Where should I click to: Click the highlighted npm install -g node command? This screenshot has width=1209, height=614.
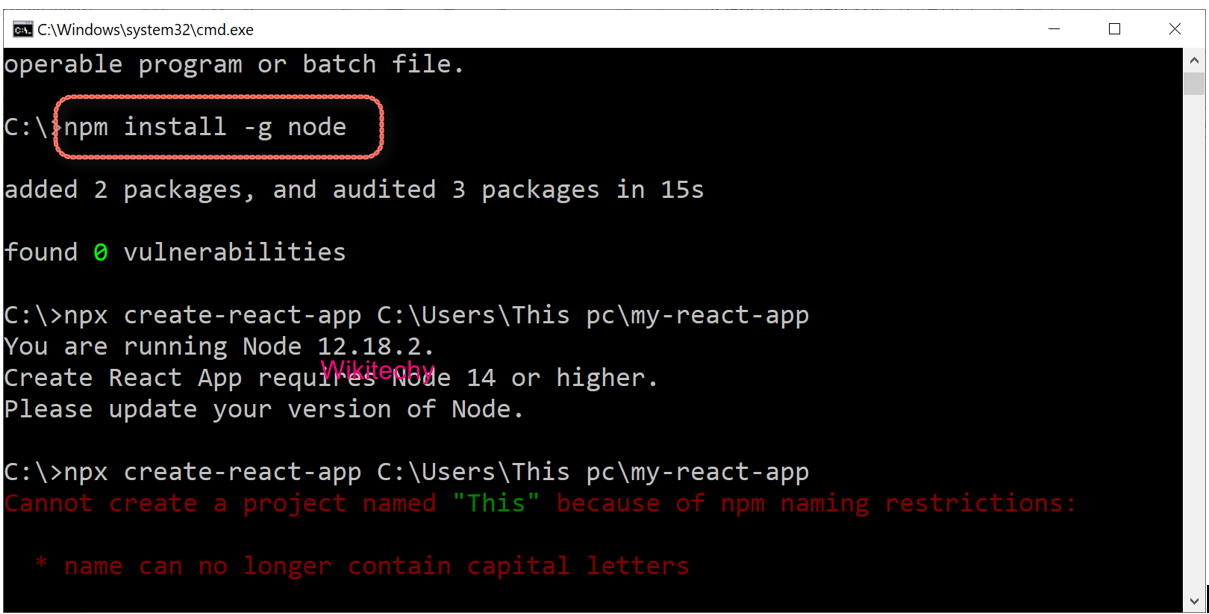tap(205, 127)
